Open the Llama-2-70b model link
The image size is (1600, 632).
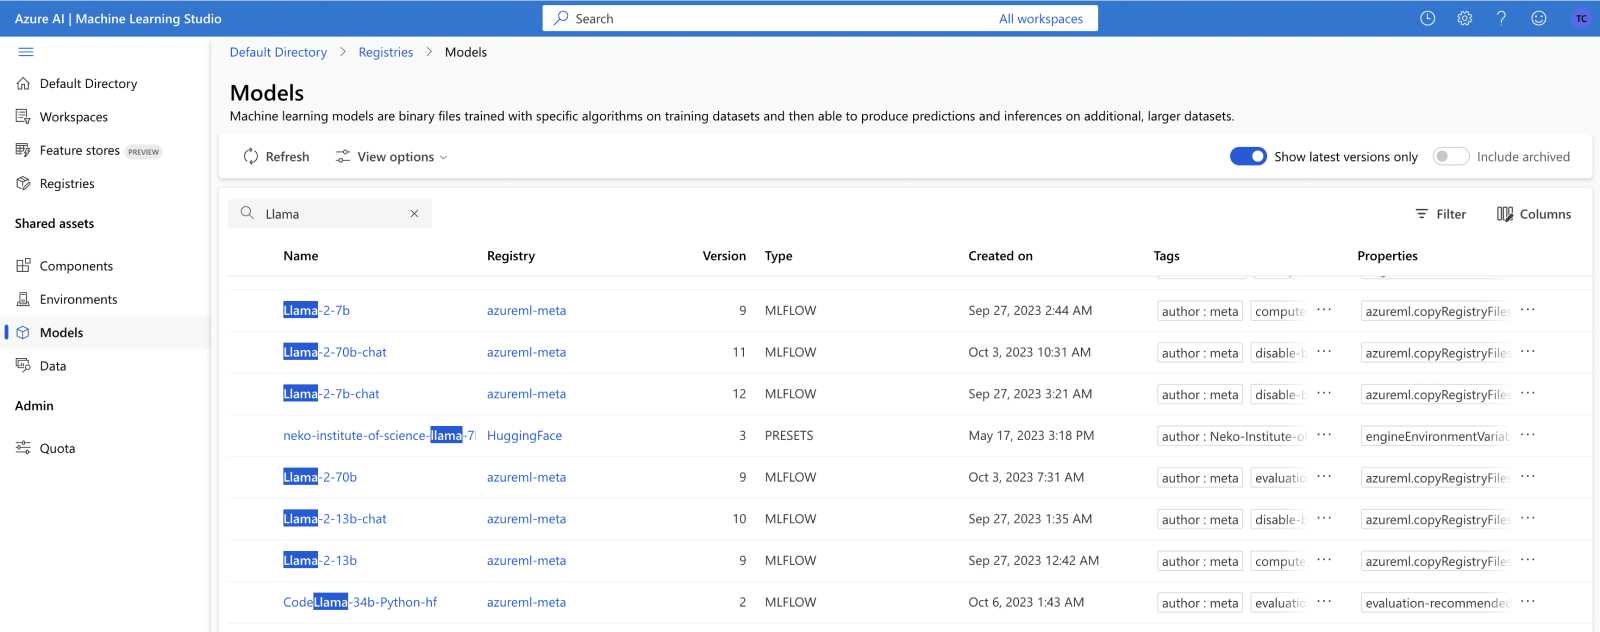pyautogui.click(x=320, y=477)
